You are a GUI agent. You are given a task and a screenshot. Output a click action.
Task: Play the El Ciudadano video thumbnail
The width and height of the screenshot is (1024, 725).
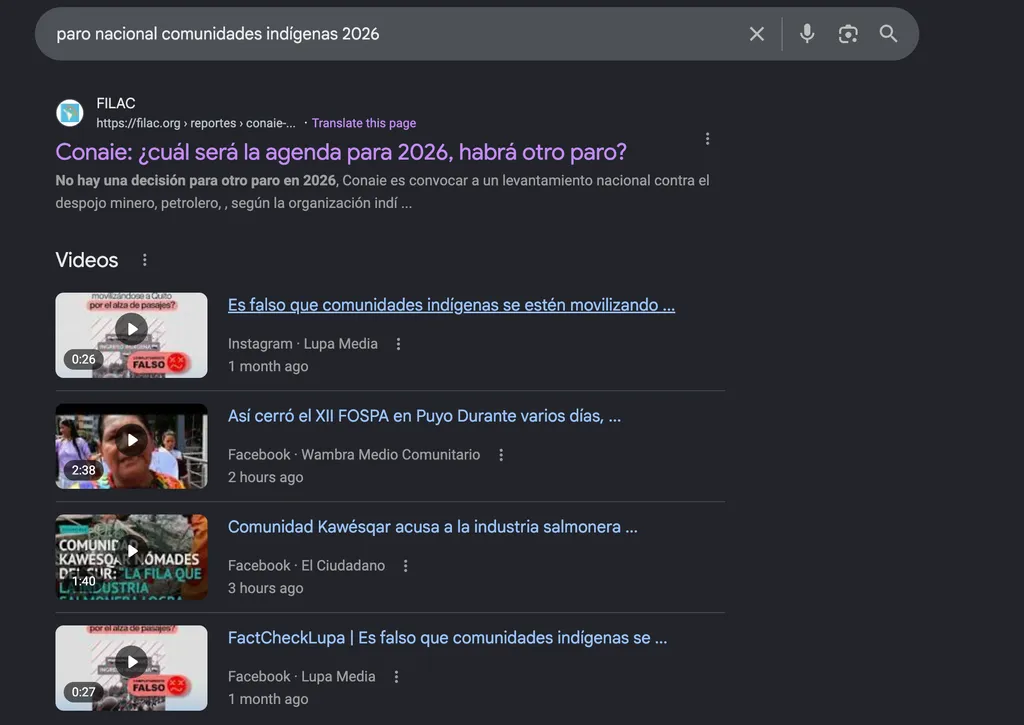[131, 557]
